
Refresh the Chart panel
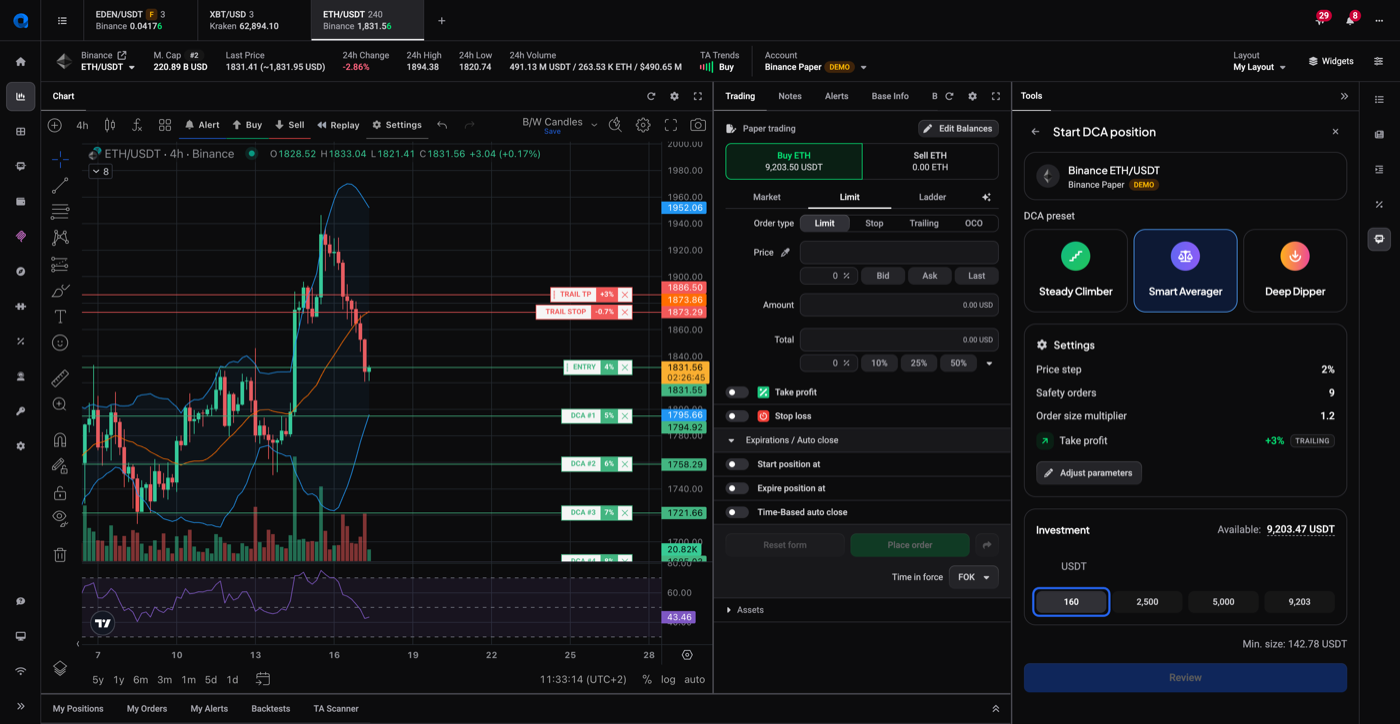pos(651,96)
